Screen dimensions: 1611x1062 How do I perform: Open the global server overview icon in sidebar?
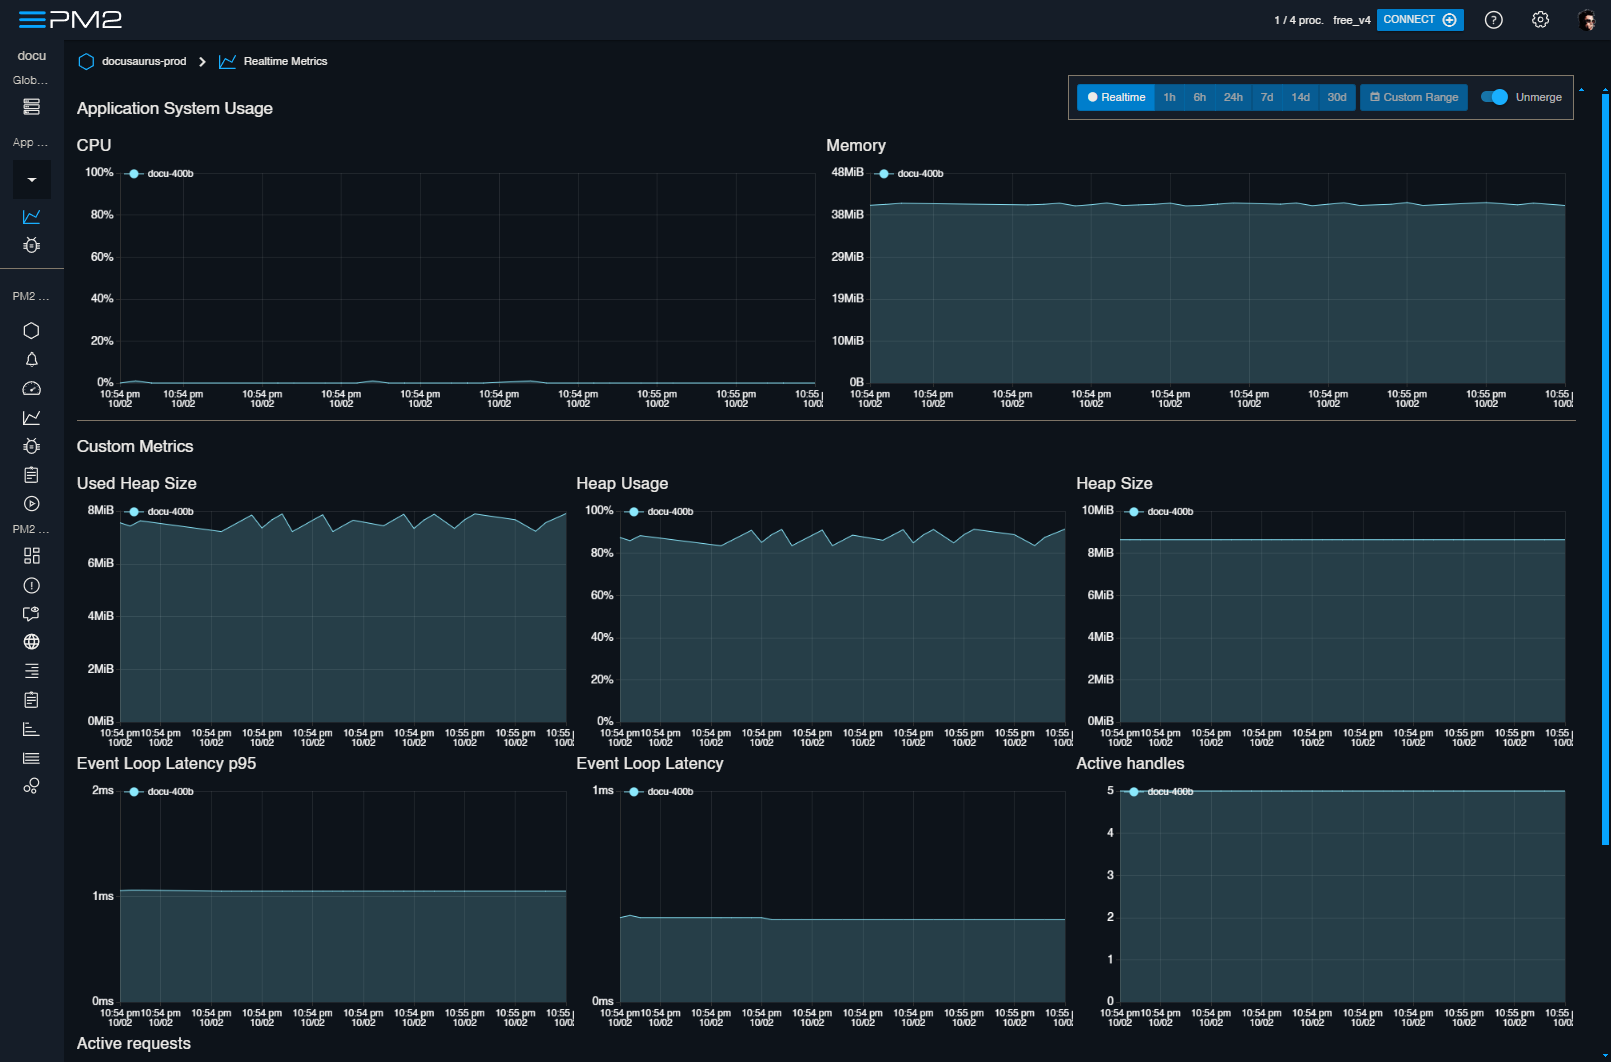[31, 106]
